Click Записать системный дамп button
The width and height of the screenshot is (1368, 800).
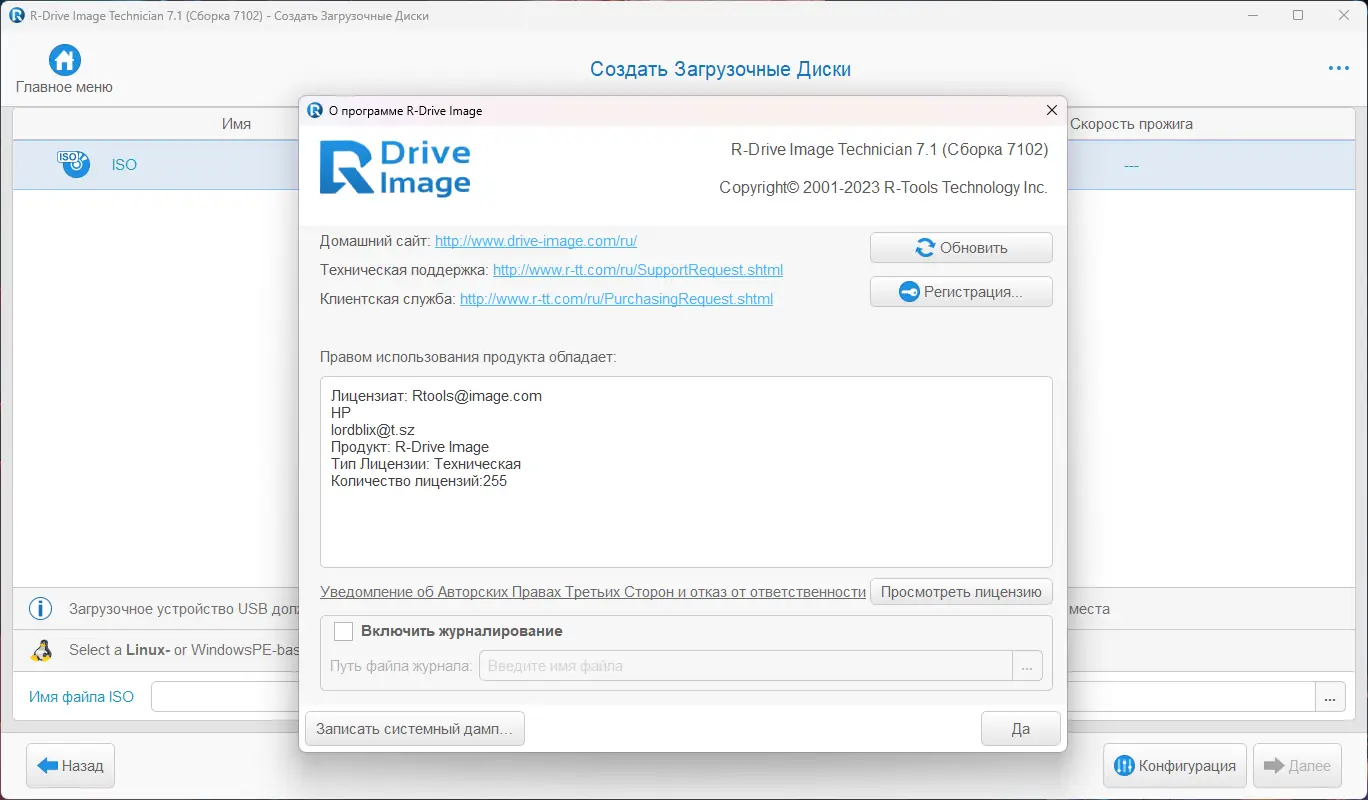click(414, 729)
